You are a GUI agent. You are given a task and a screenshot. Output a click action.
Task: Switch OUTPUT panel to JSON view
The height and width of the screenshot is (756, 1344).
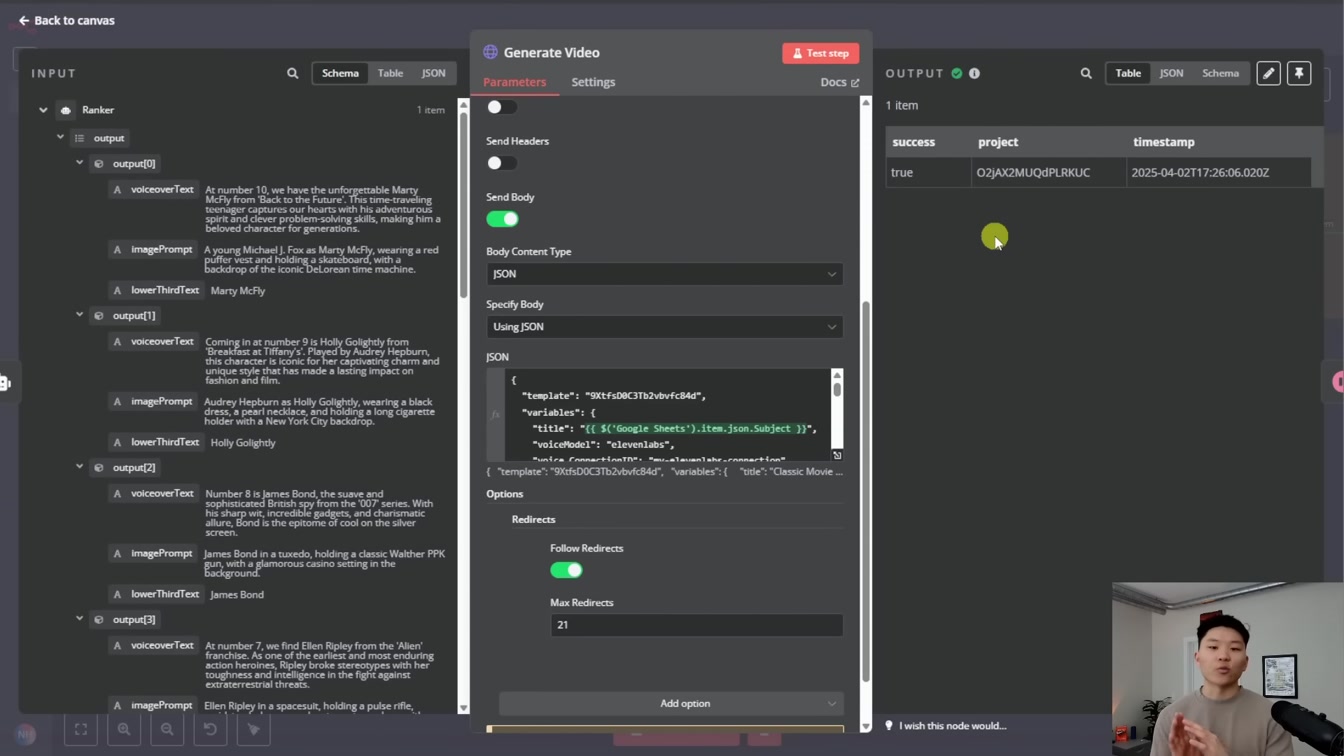click(1171, 73)
